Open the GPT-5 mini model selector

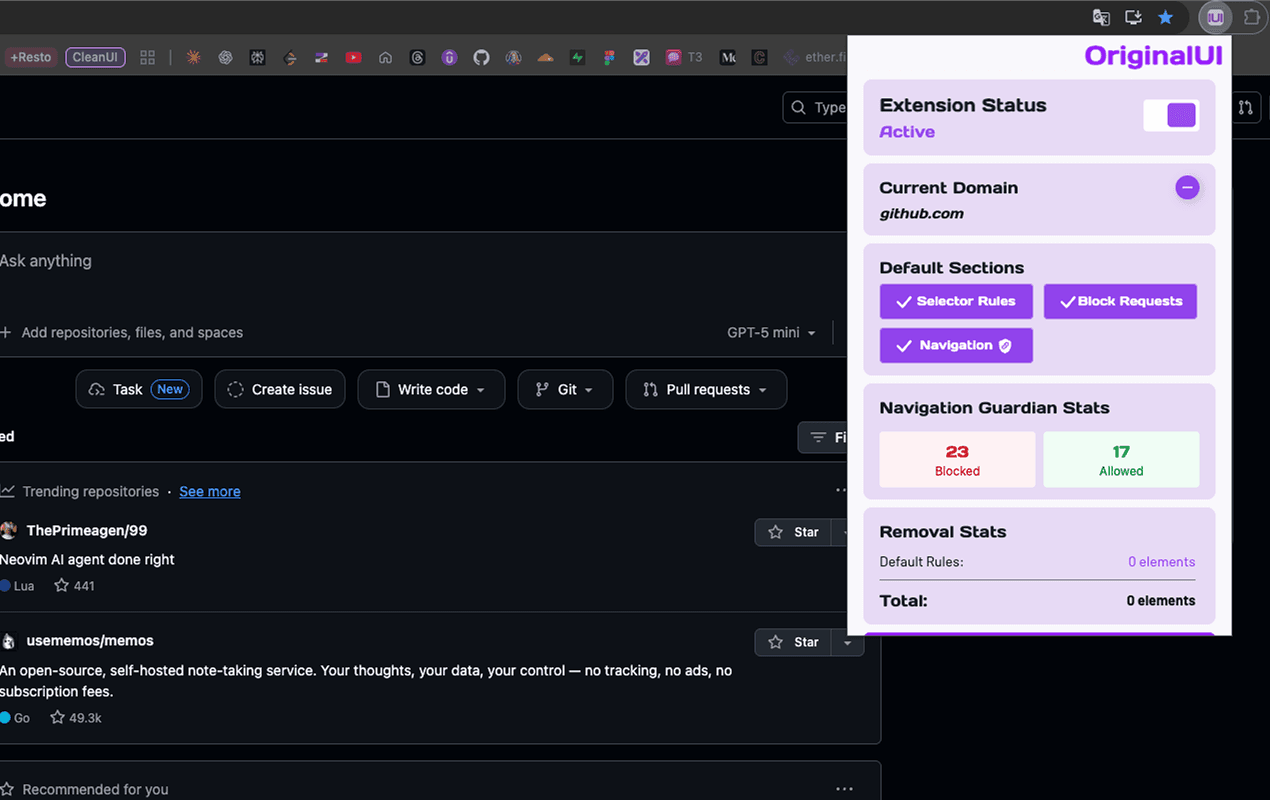tap(771, 332)
